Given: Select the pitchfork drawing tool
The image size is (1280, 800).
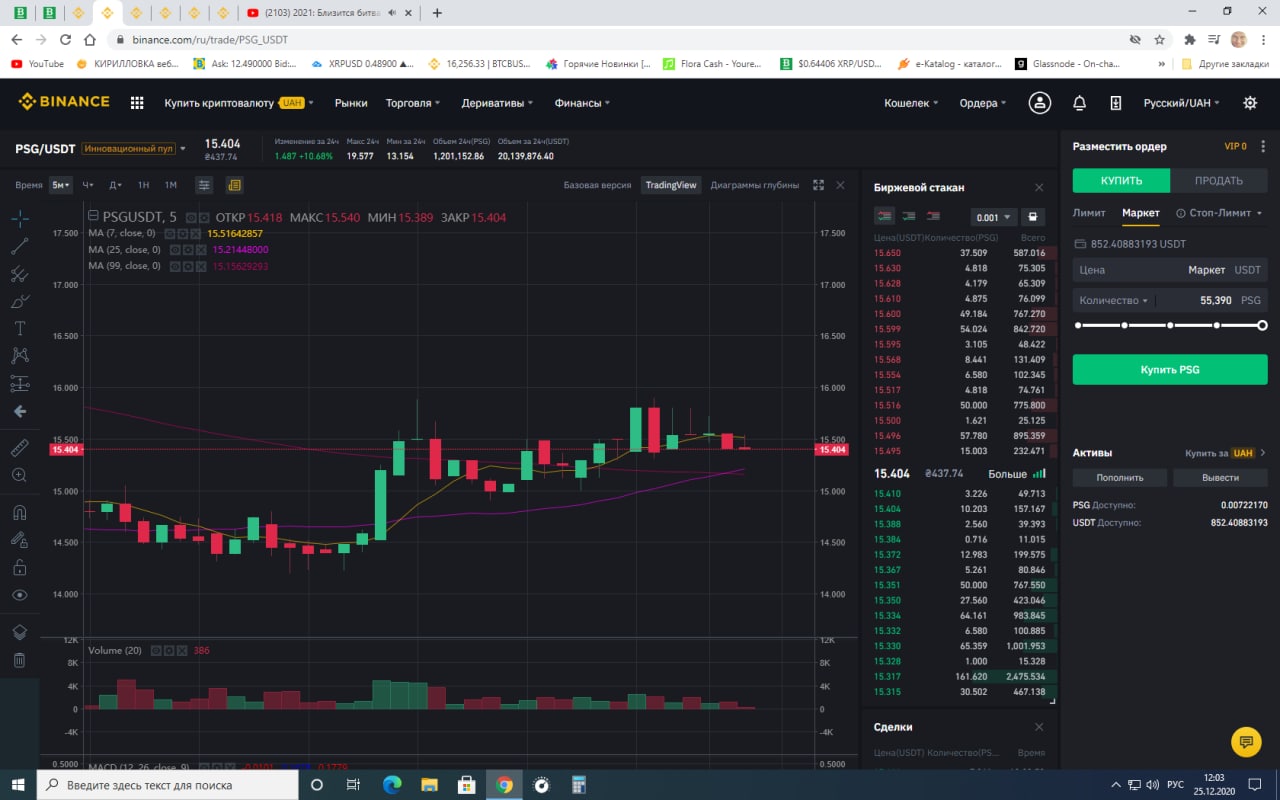Looking at the screenshot, I should [x=20, y=274].
